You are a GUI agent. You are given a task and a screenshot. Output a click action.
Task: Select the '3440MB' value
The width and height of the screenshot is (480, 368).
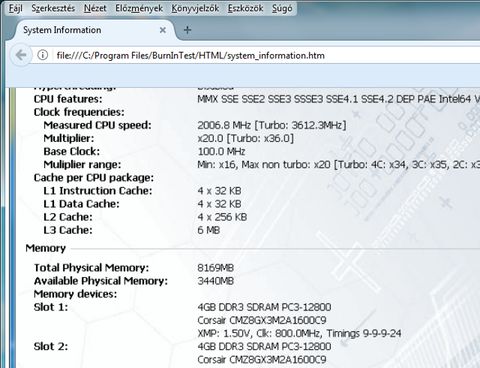(x=216, y=281)
